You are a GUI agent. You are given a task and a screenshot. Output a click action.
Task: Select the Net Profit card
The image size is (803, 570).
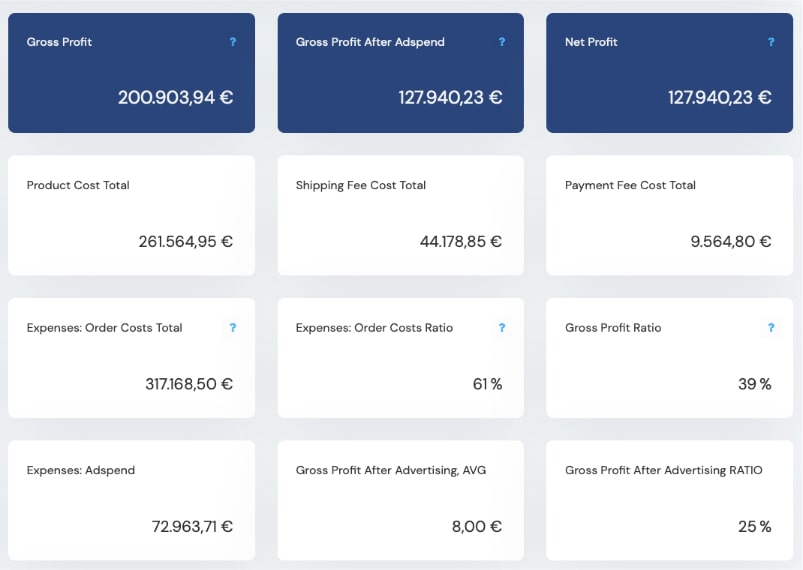(x=669, y=73)
